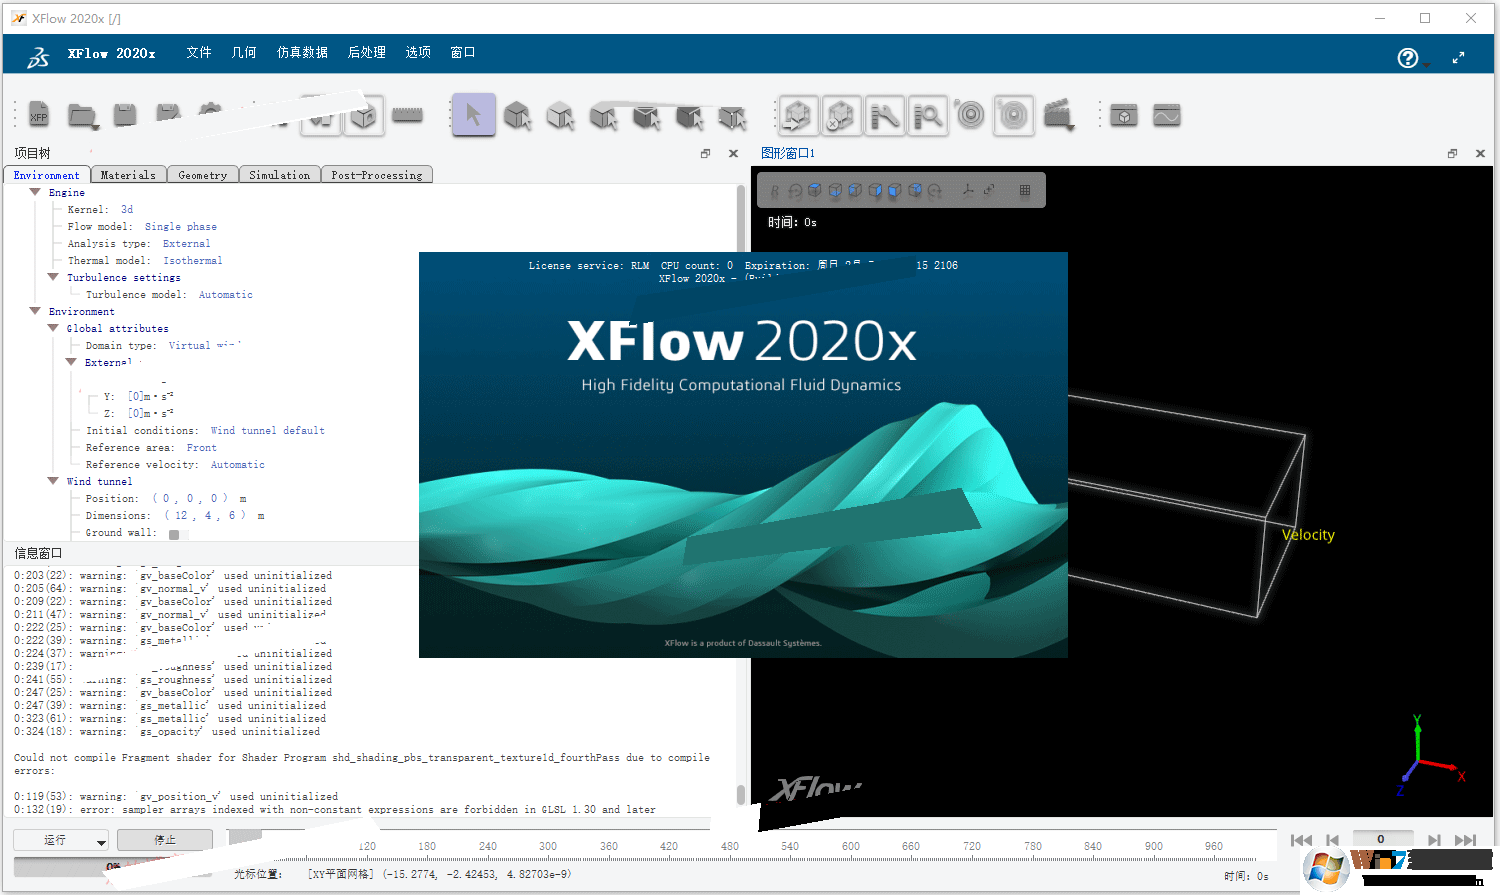Click the 'Isothermal' thermal model value
This screenshot has width=1500, height=895.
click(x=193, y=260)
